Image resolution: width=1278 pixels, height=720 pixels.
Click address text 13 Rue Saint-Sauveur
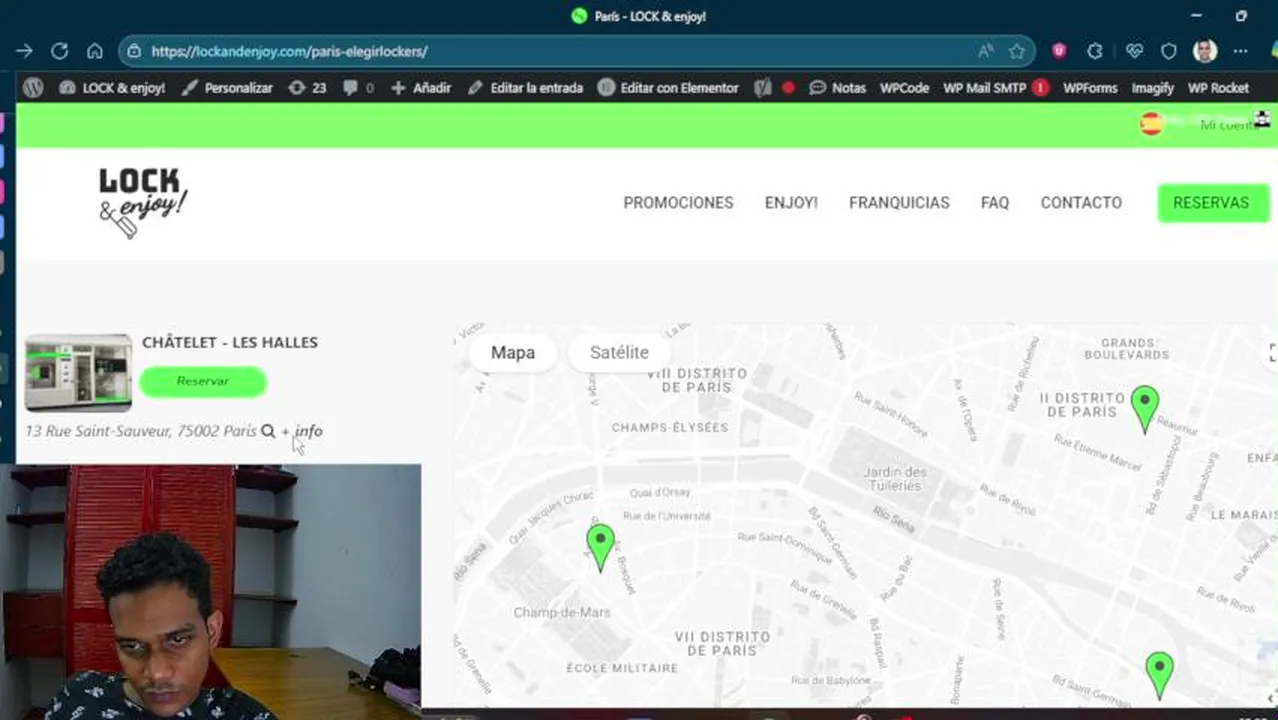[141, 431]
